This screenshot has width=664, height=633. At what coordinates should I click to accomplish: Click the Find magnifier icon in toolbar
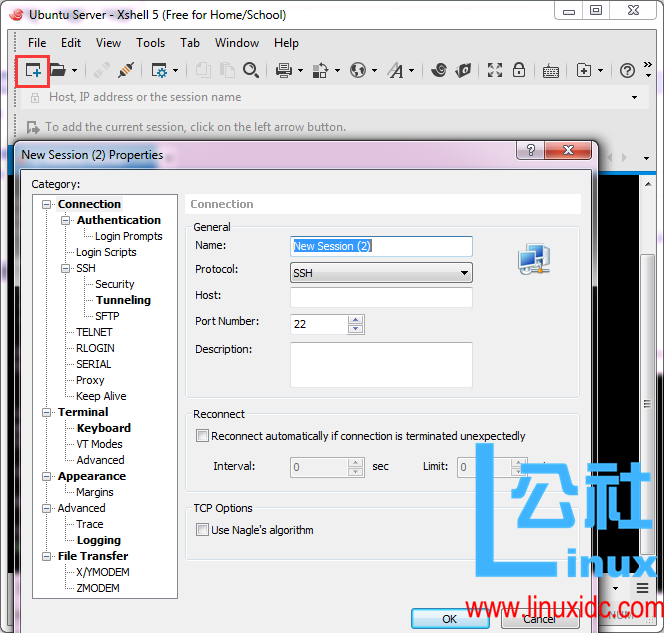[x=251, y=71]
